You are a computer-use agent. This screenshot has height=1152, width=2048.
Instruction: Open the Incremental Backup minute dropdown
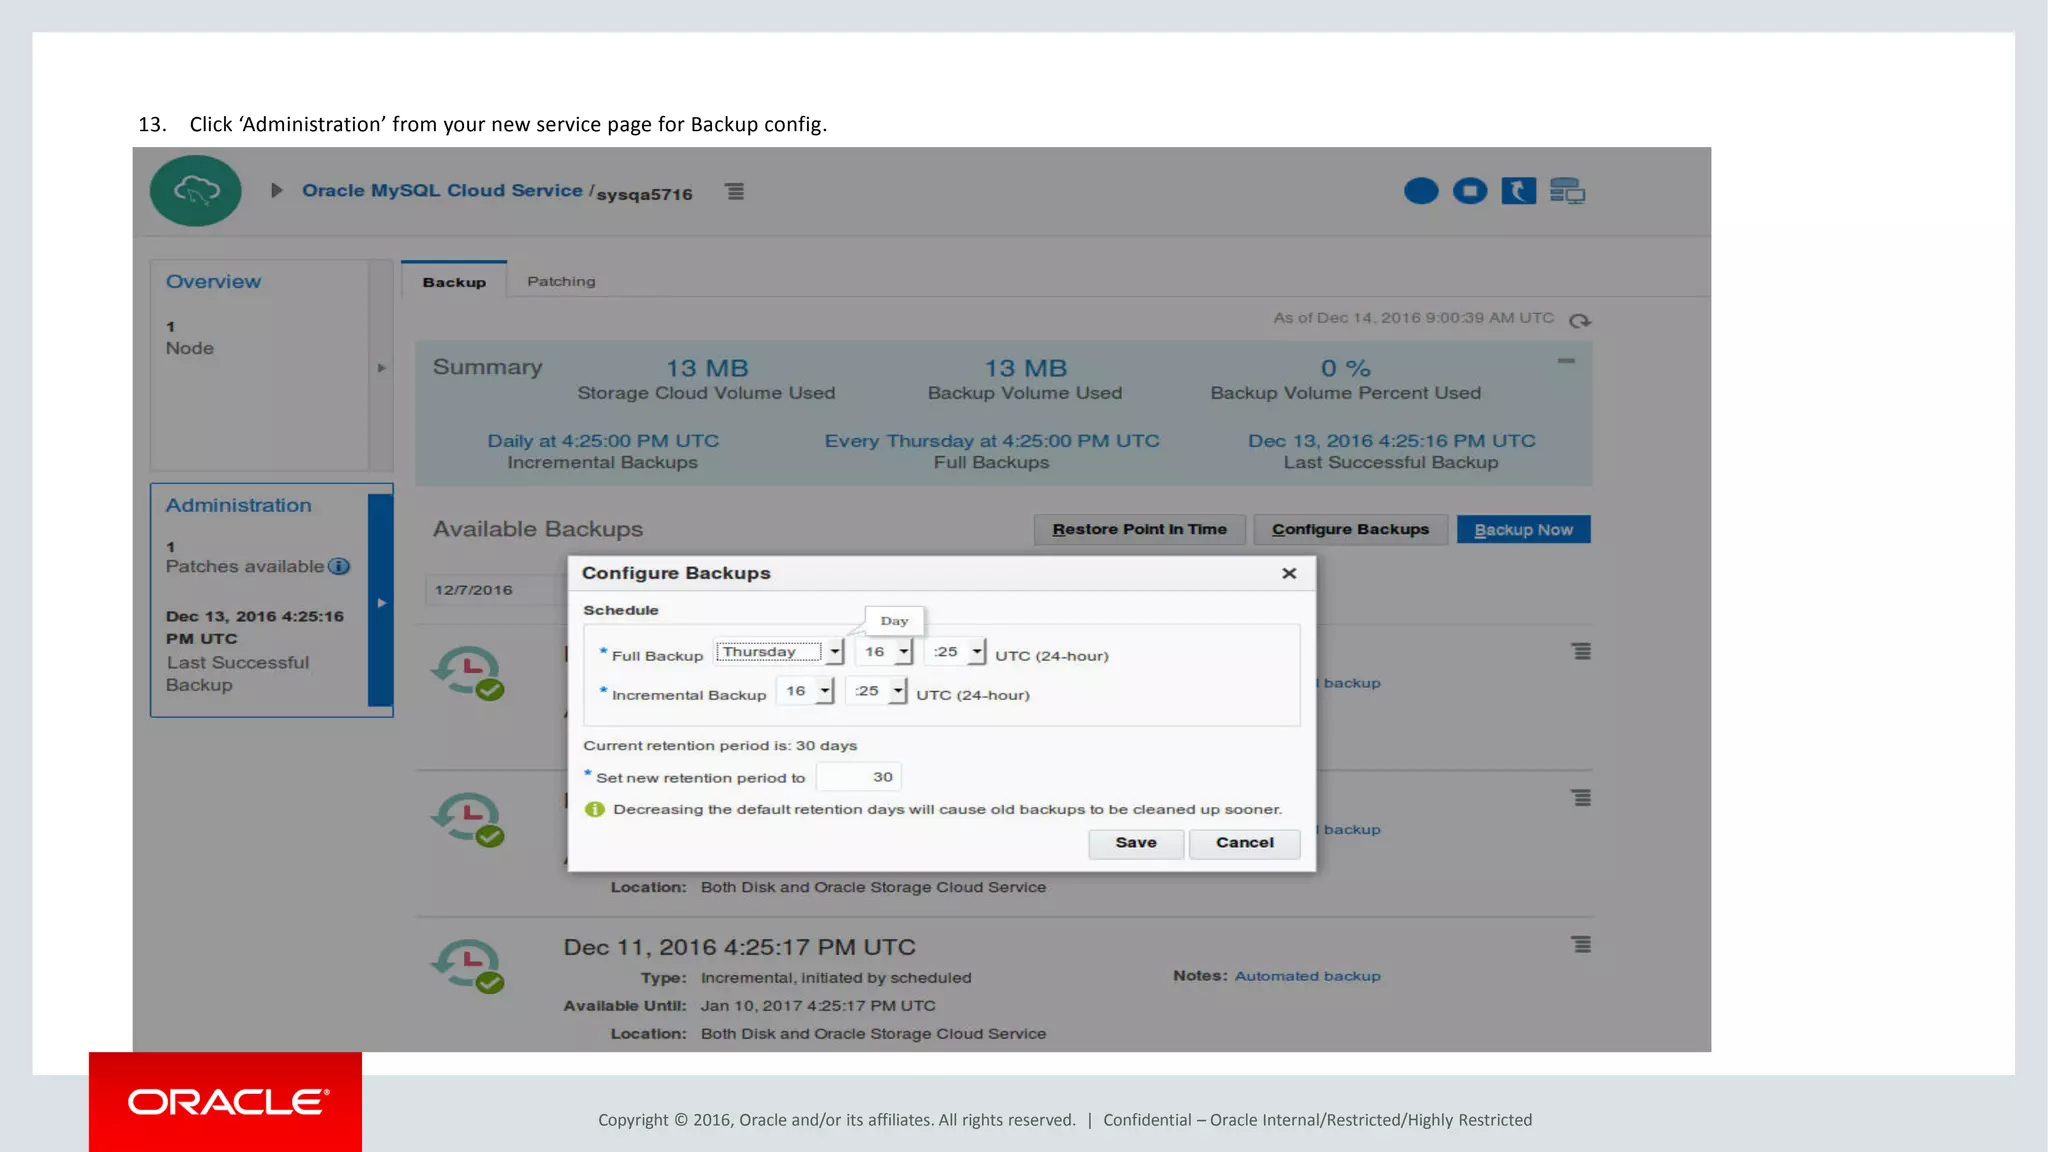tap(876, 691)
